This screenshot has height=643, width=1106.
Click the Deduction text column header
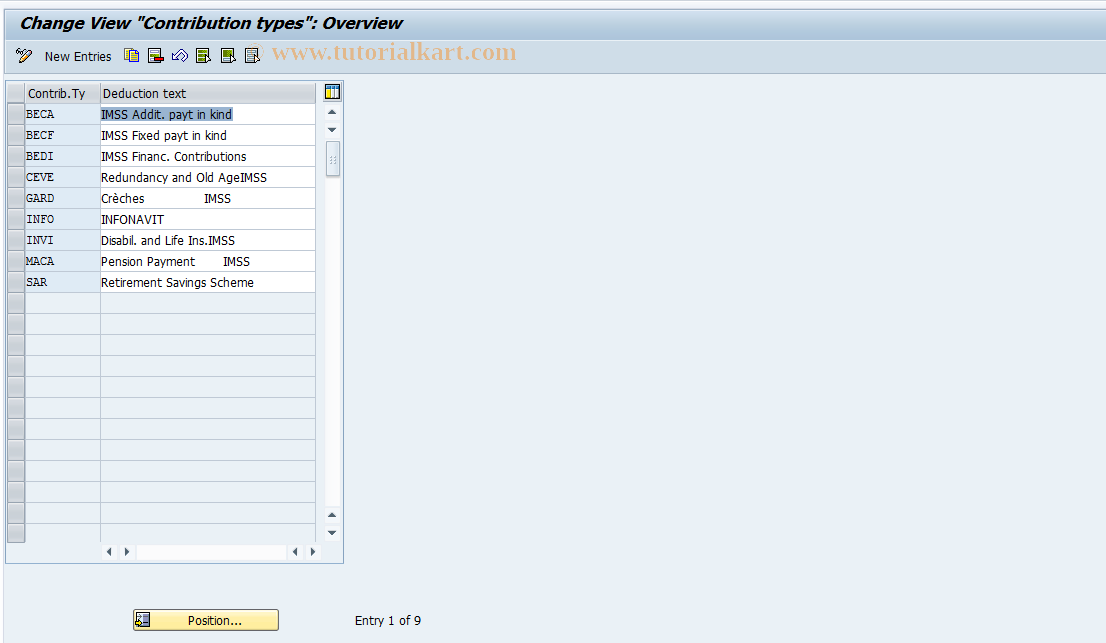click(x=208, y=93)
